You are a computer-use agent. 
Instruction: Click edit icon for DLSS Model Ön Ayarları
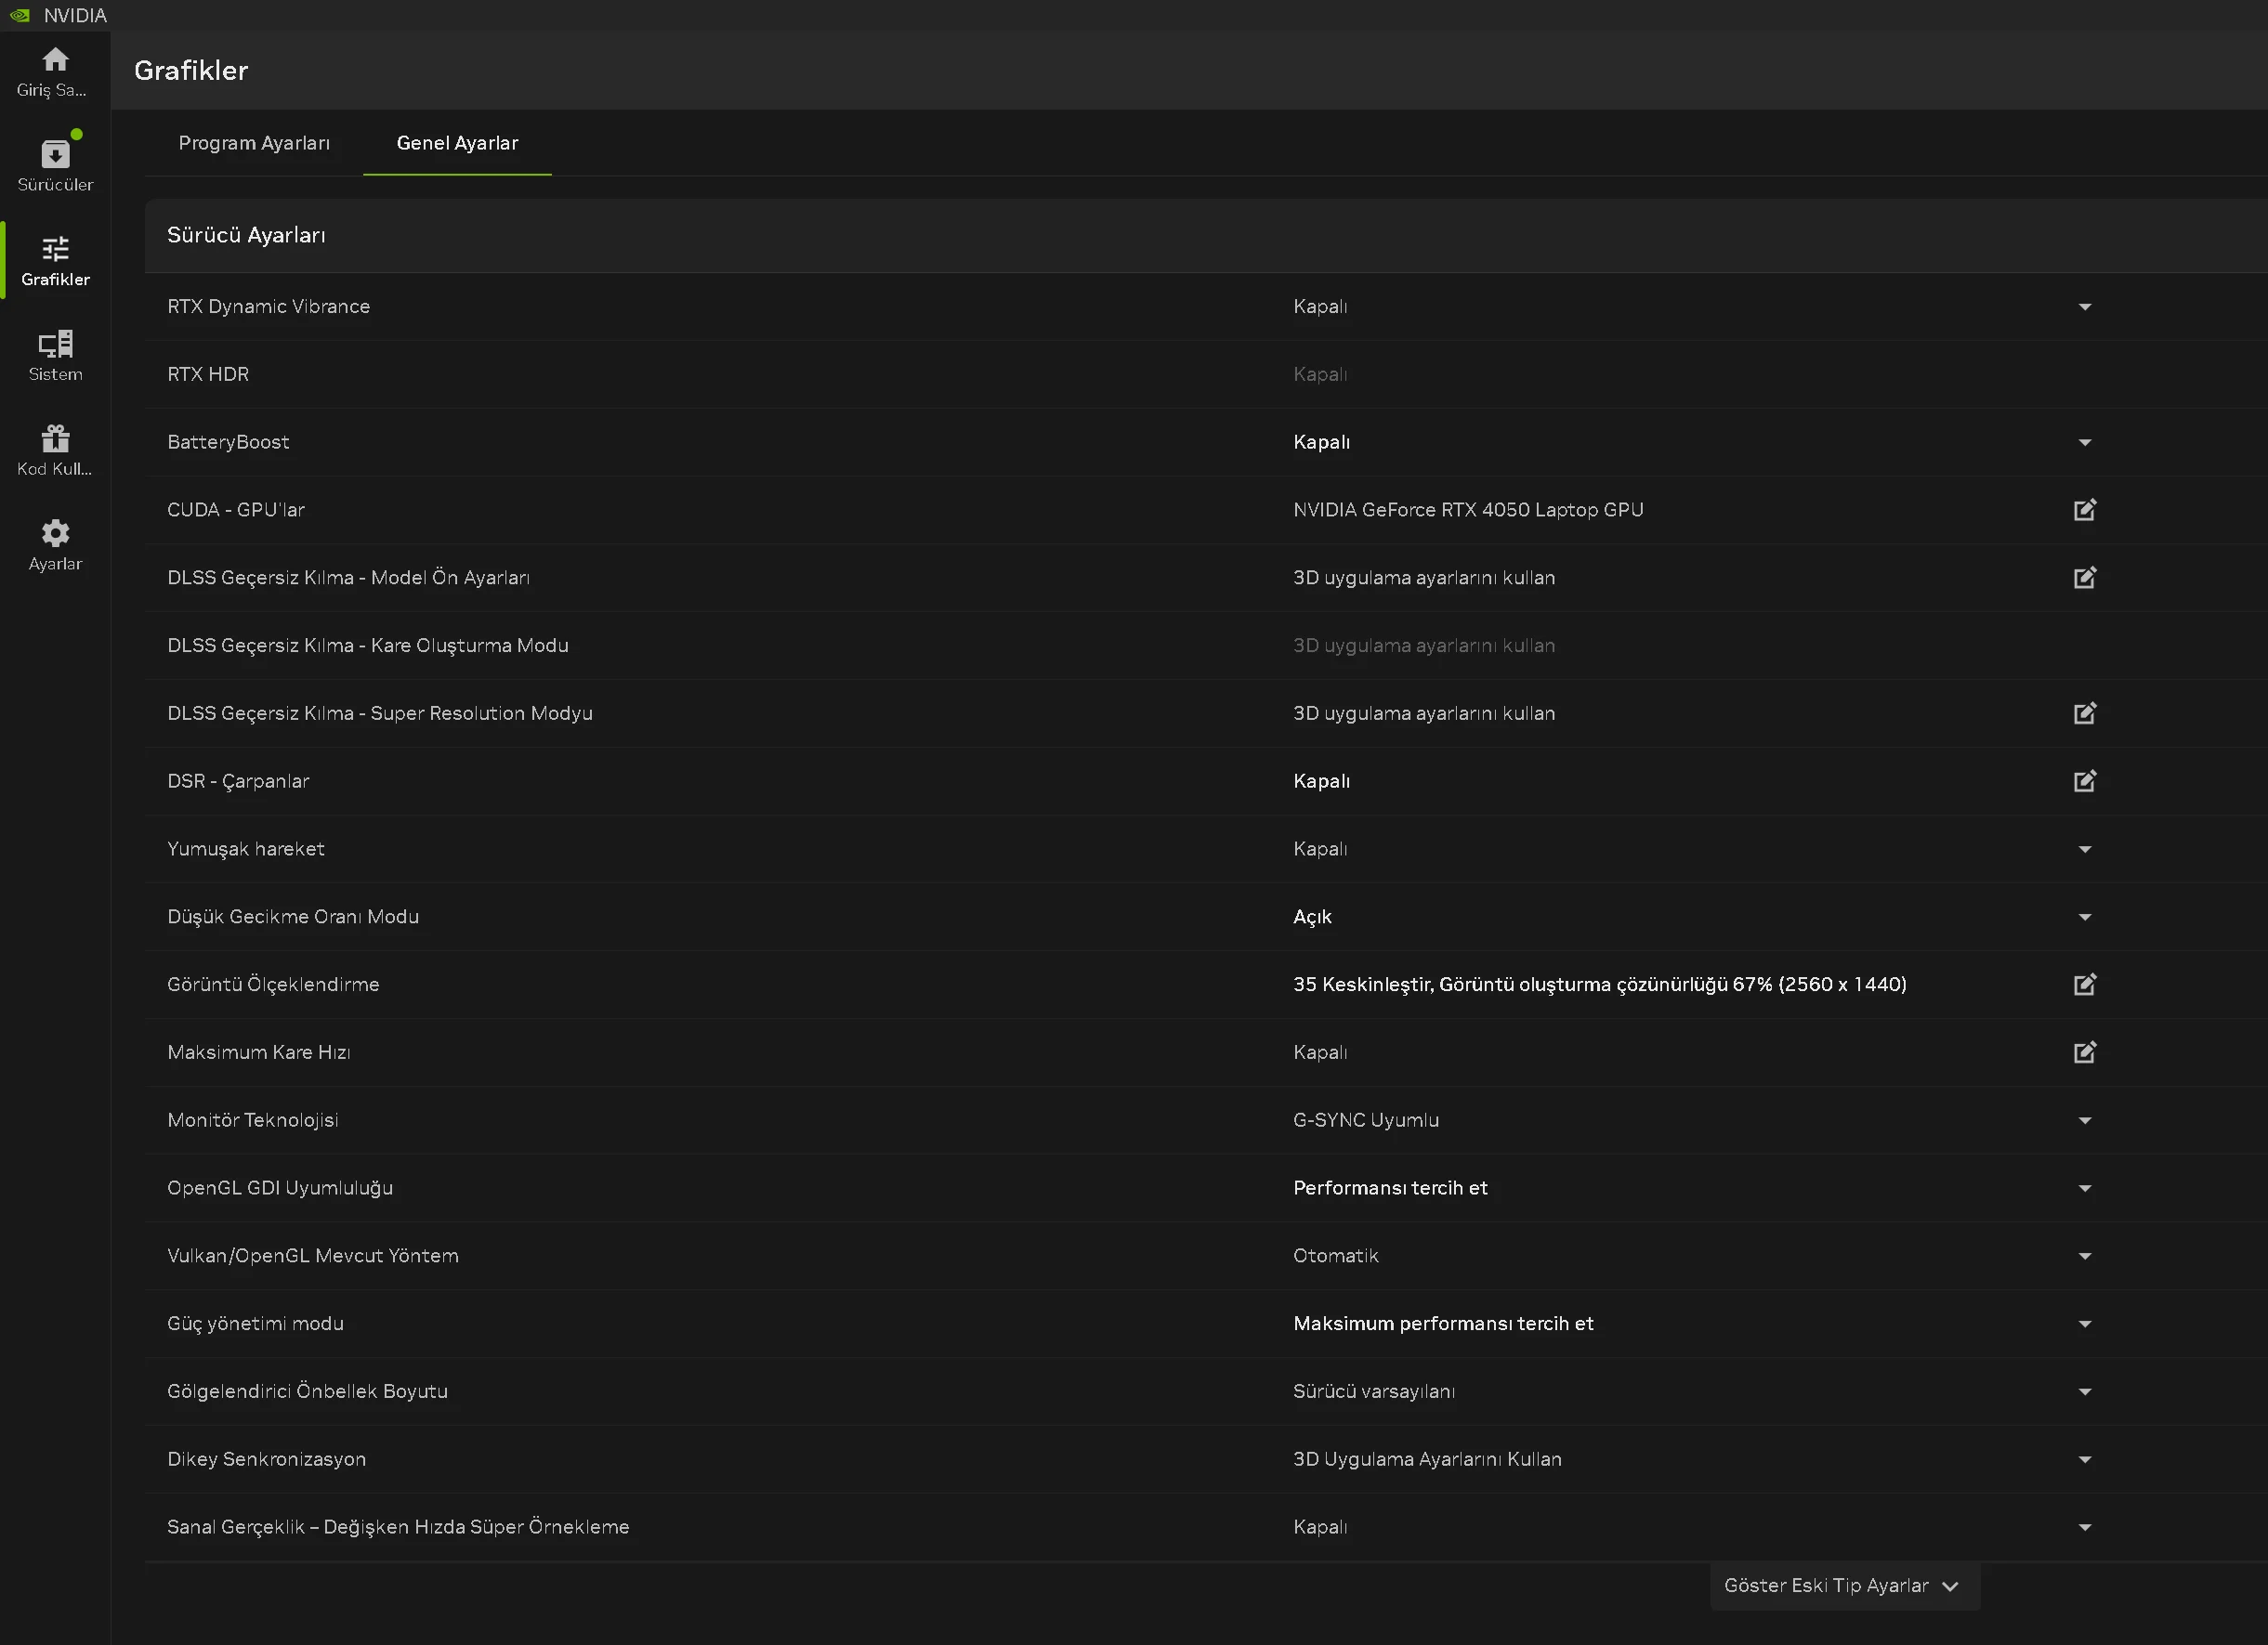[2084, 578]
